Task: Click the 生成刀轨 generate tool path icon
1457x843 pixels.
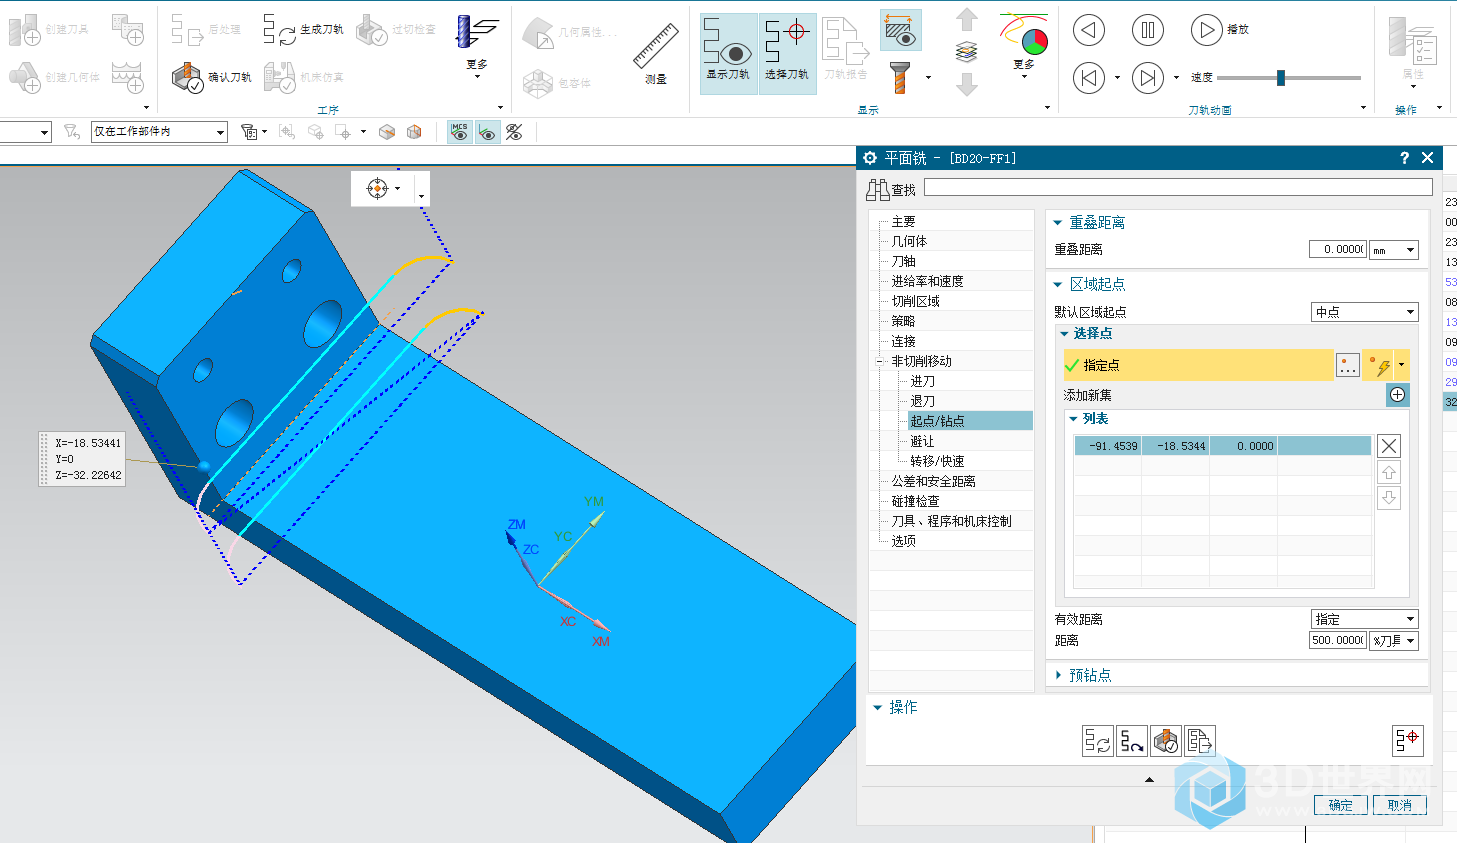Action: [279, 30]
